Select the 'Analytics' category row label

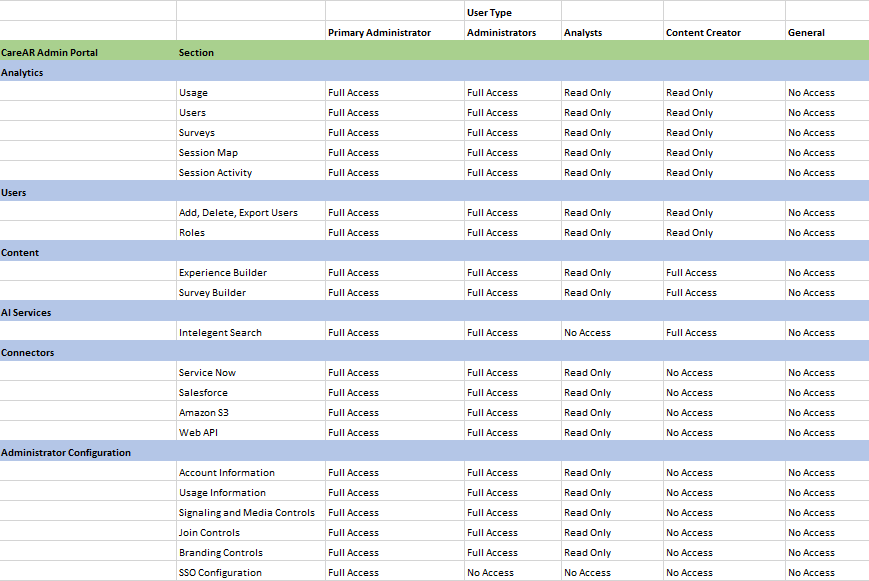tap(22, 73)
